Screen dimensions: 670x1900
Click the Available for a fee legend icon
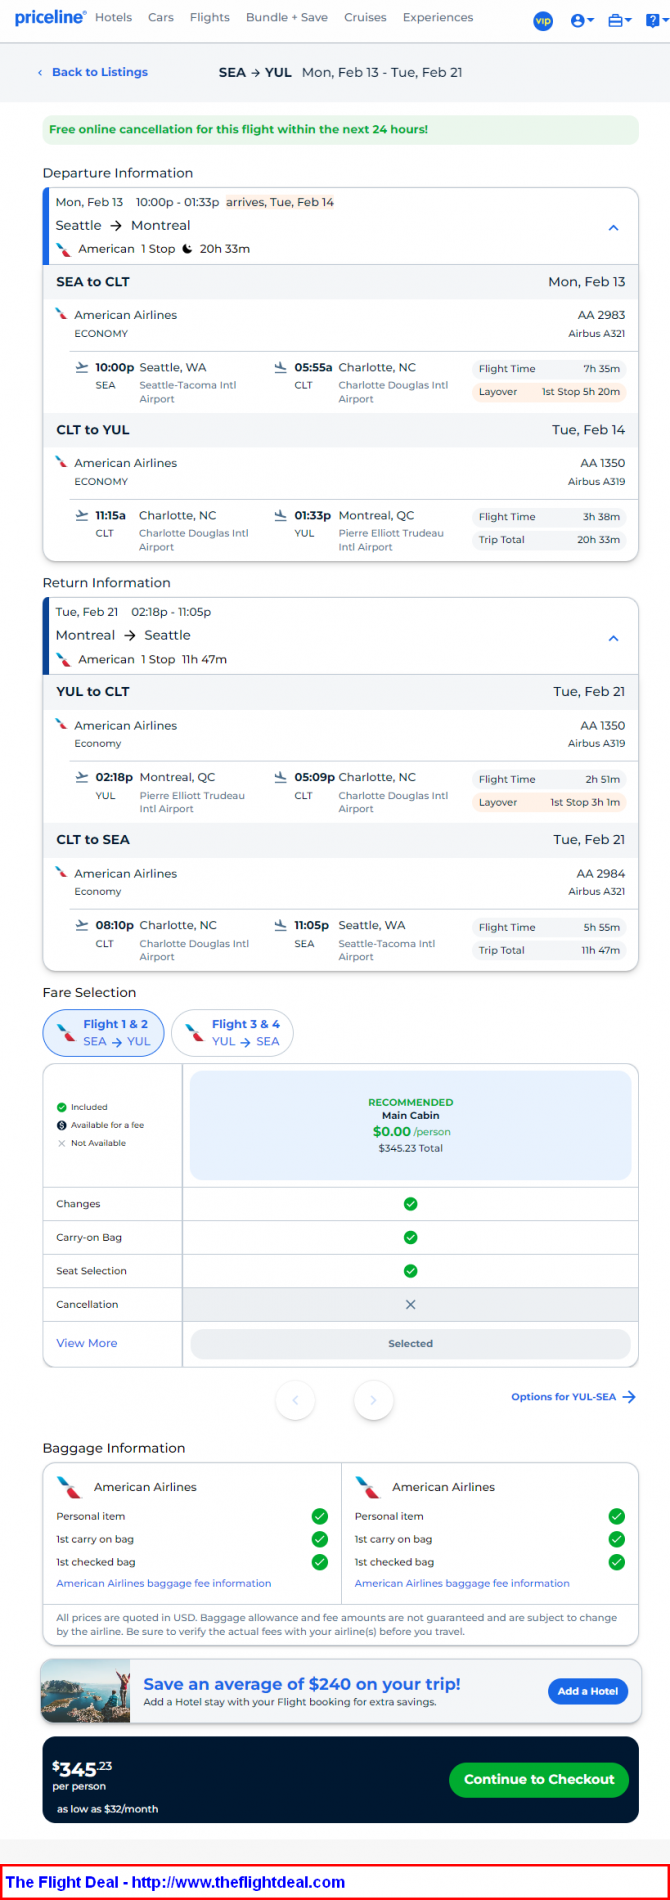(61, 1125)
